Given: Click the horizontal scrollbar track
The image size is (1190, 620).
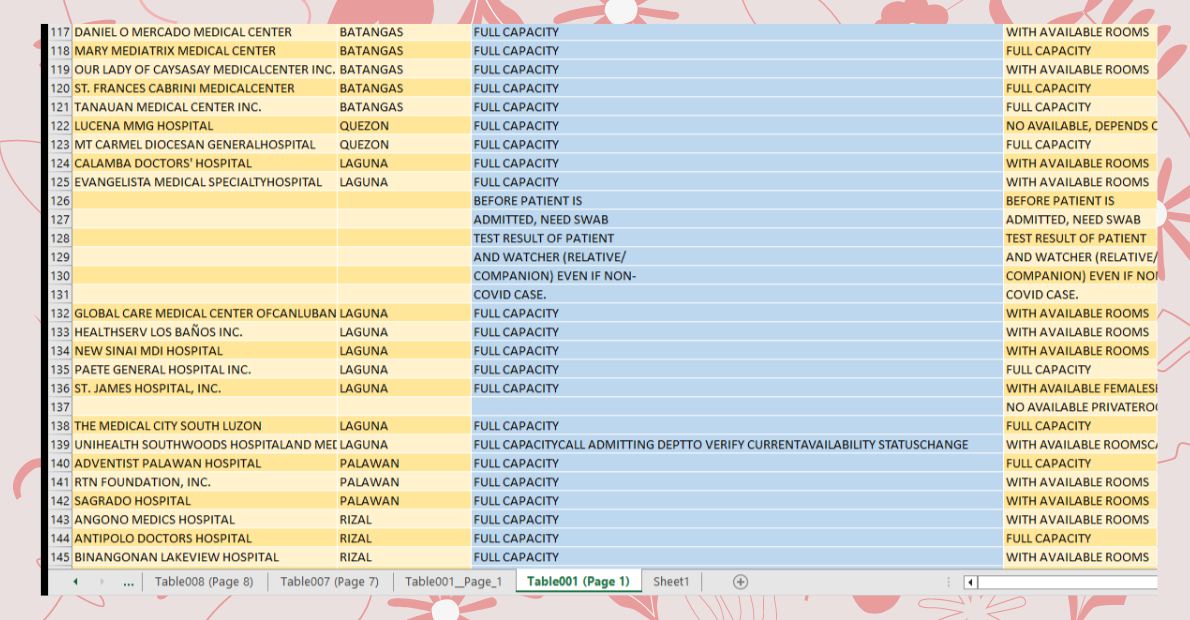Looking at the screenshot, I should [x=1067, y=582].
